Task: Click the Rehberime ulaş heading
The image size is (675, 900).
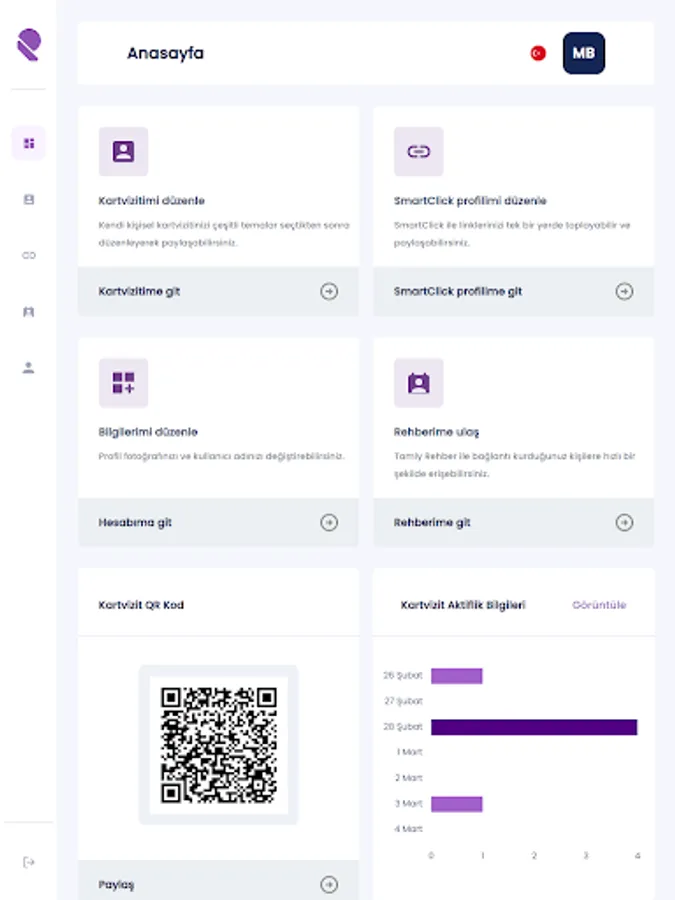Action: coord(436,432)
